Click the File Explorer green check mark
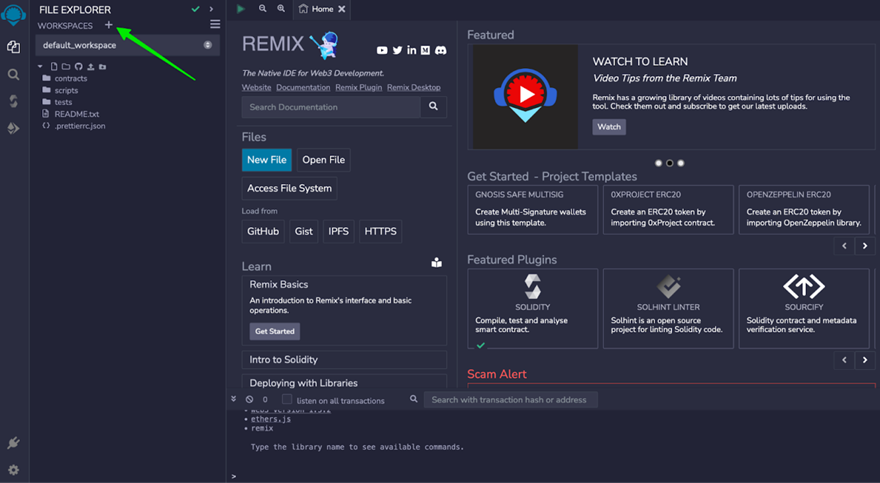This screenshot has height=483, width=880. (x=195, y=9)
